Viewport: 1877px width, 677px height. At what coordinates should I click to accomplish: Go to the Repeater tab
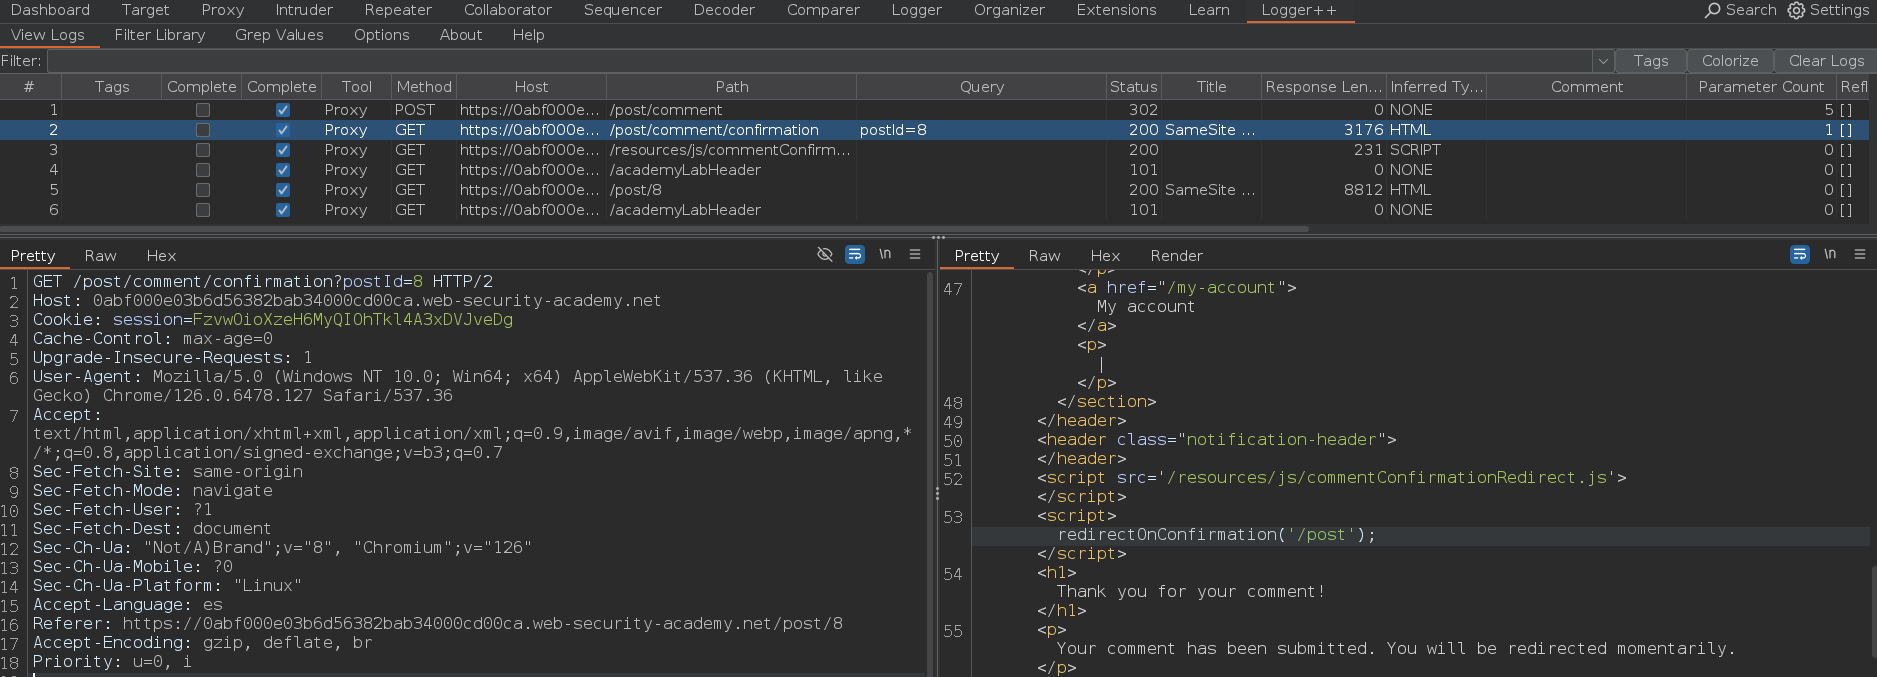click(398, 10)
